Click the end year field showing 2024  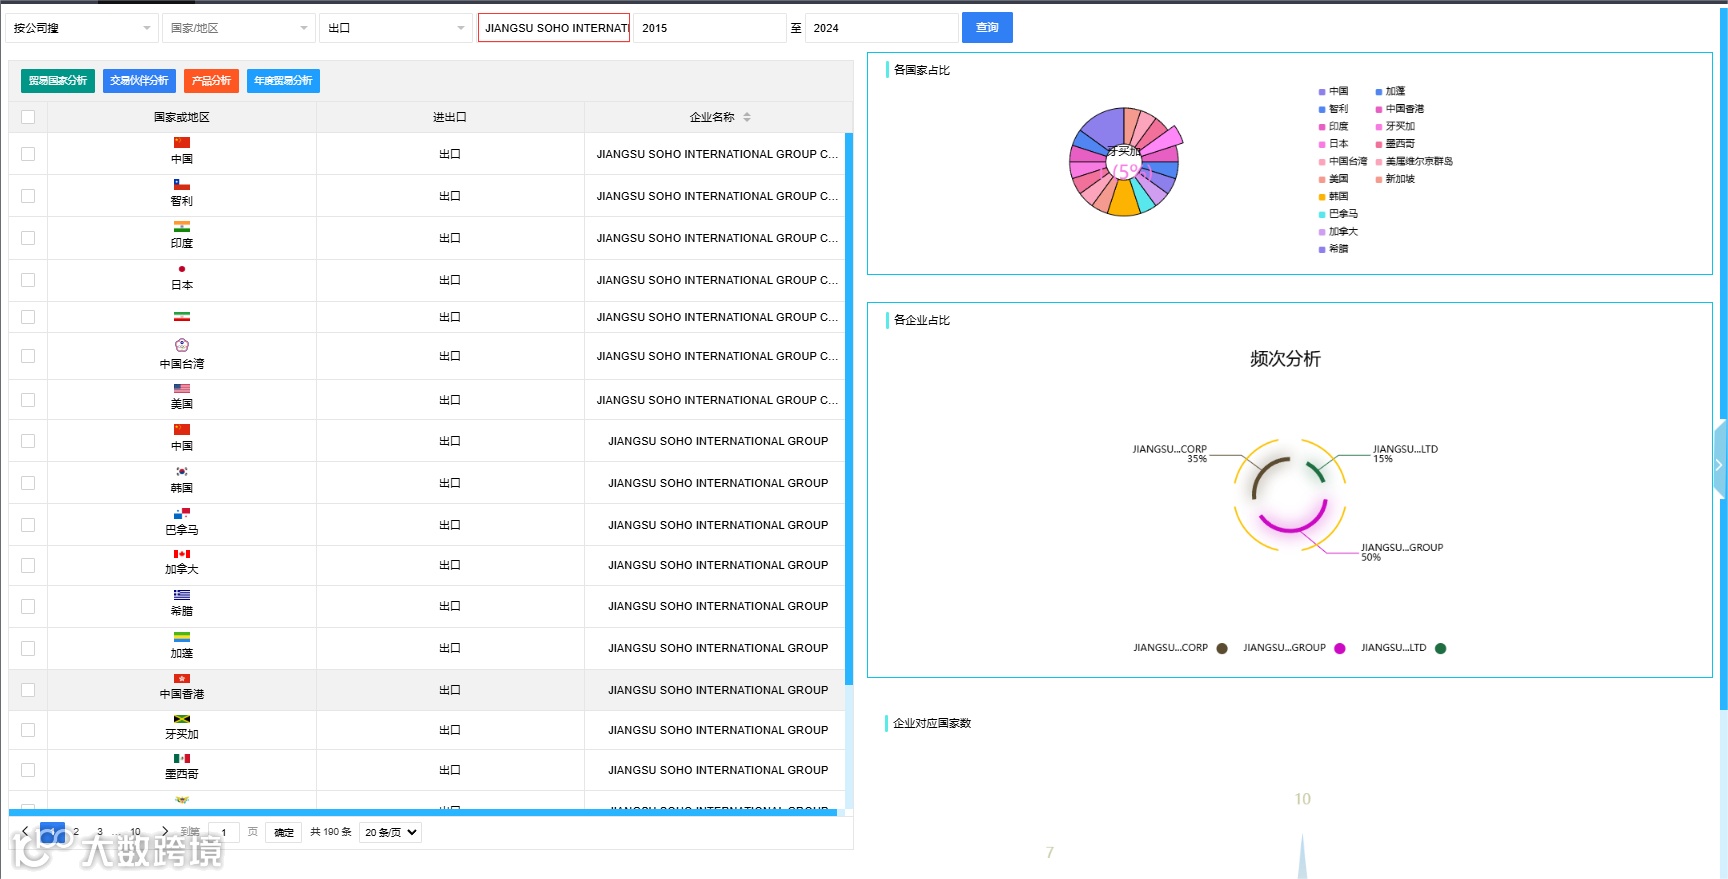pos(882,28)
